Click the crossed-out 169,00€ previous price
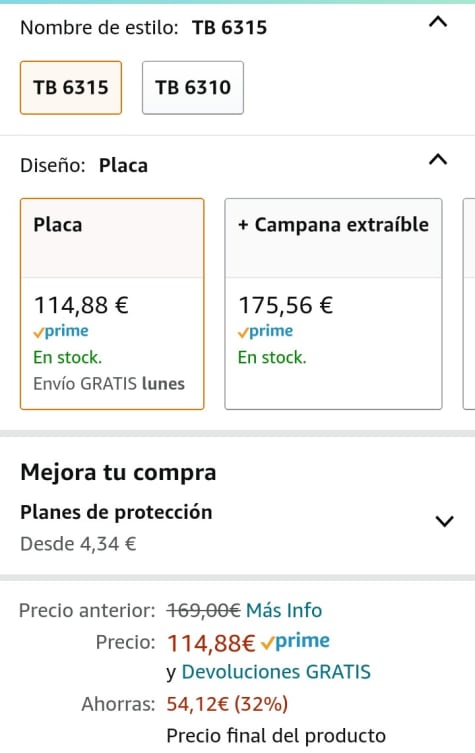The height and width of the screenshot is (753, 475). (x=203, y=610)
